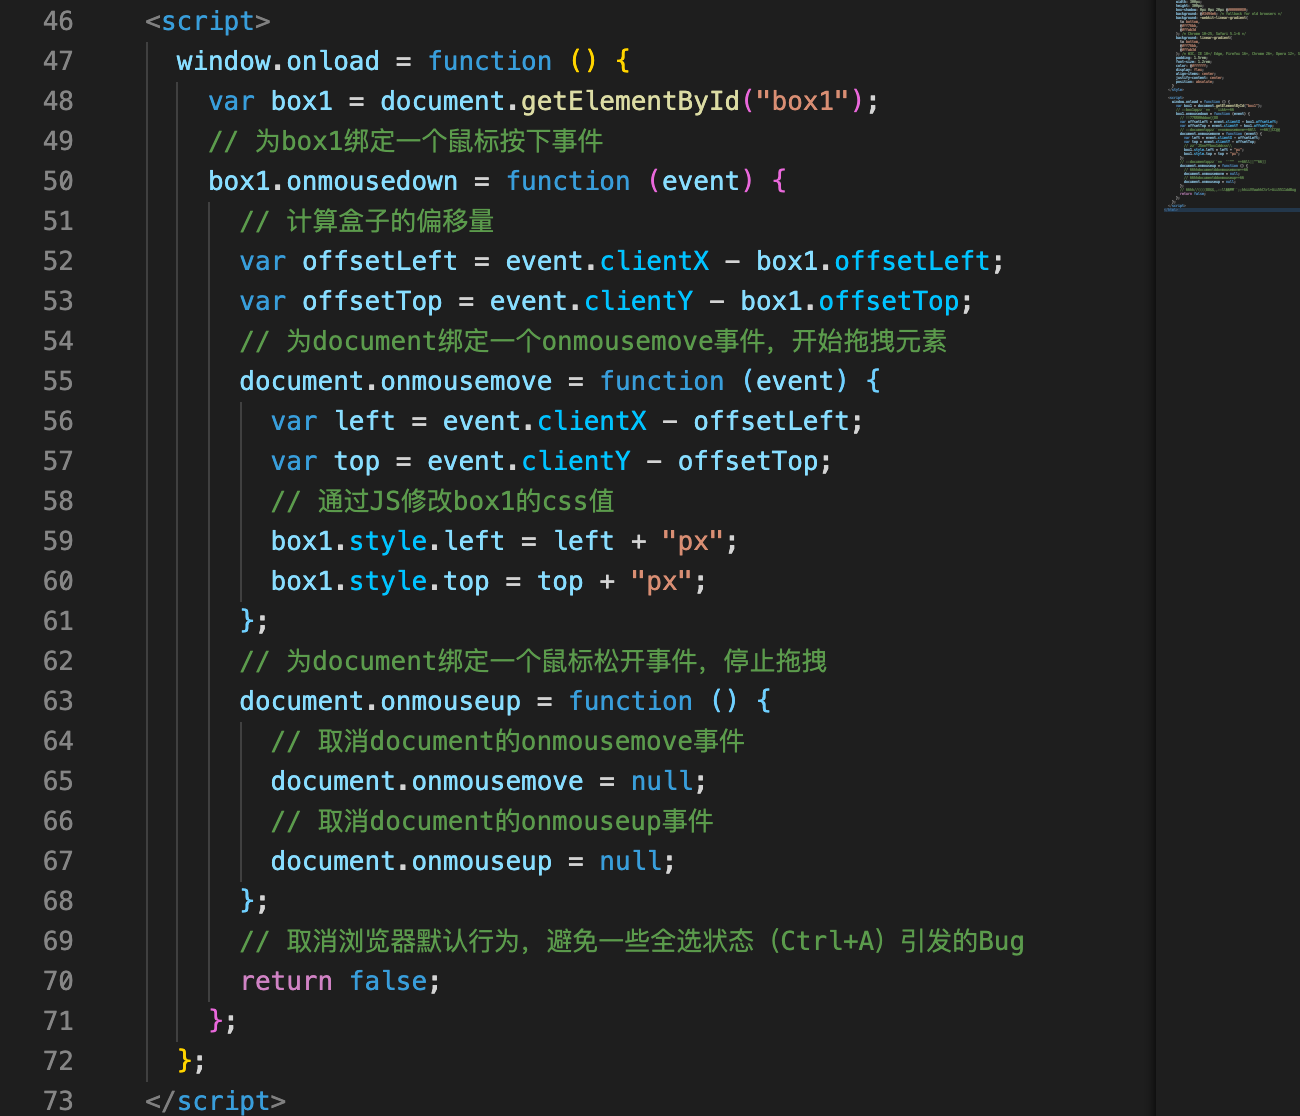Viewport: 1300px width, 1116px height.
Task: Click the closing </script> tag
Action: tap(215, 1101)
